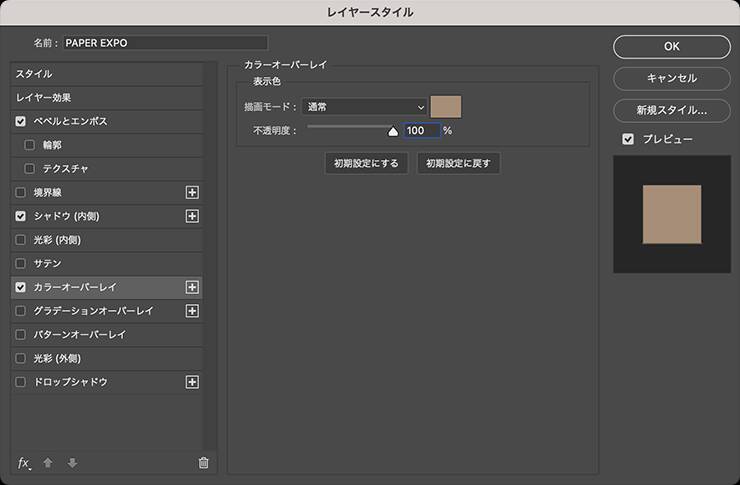Add another シャドウ (内側) with plus icon
The height and width of the screenshot is (485, 740).
click(192, 216)
